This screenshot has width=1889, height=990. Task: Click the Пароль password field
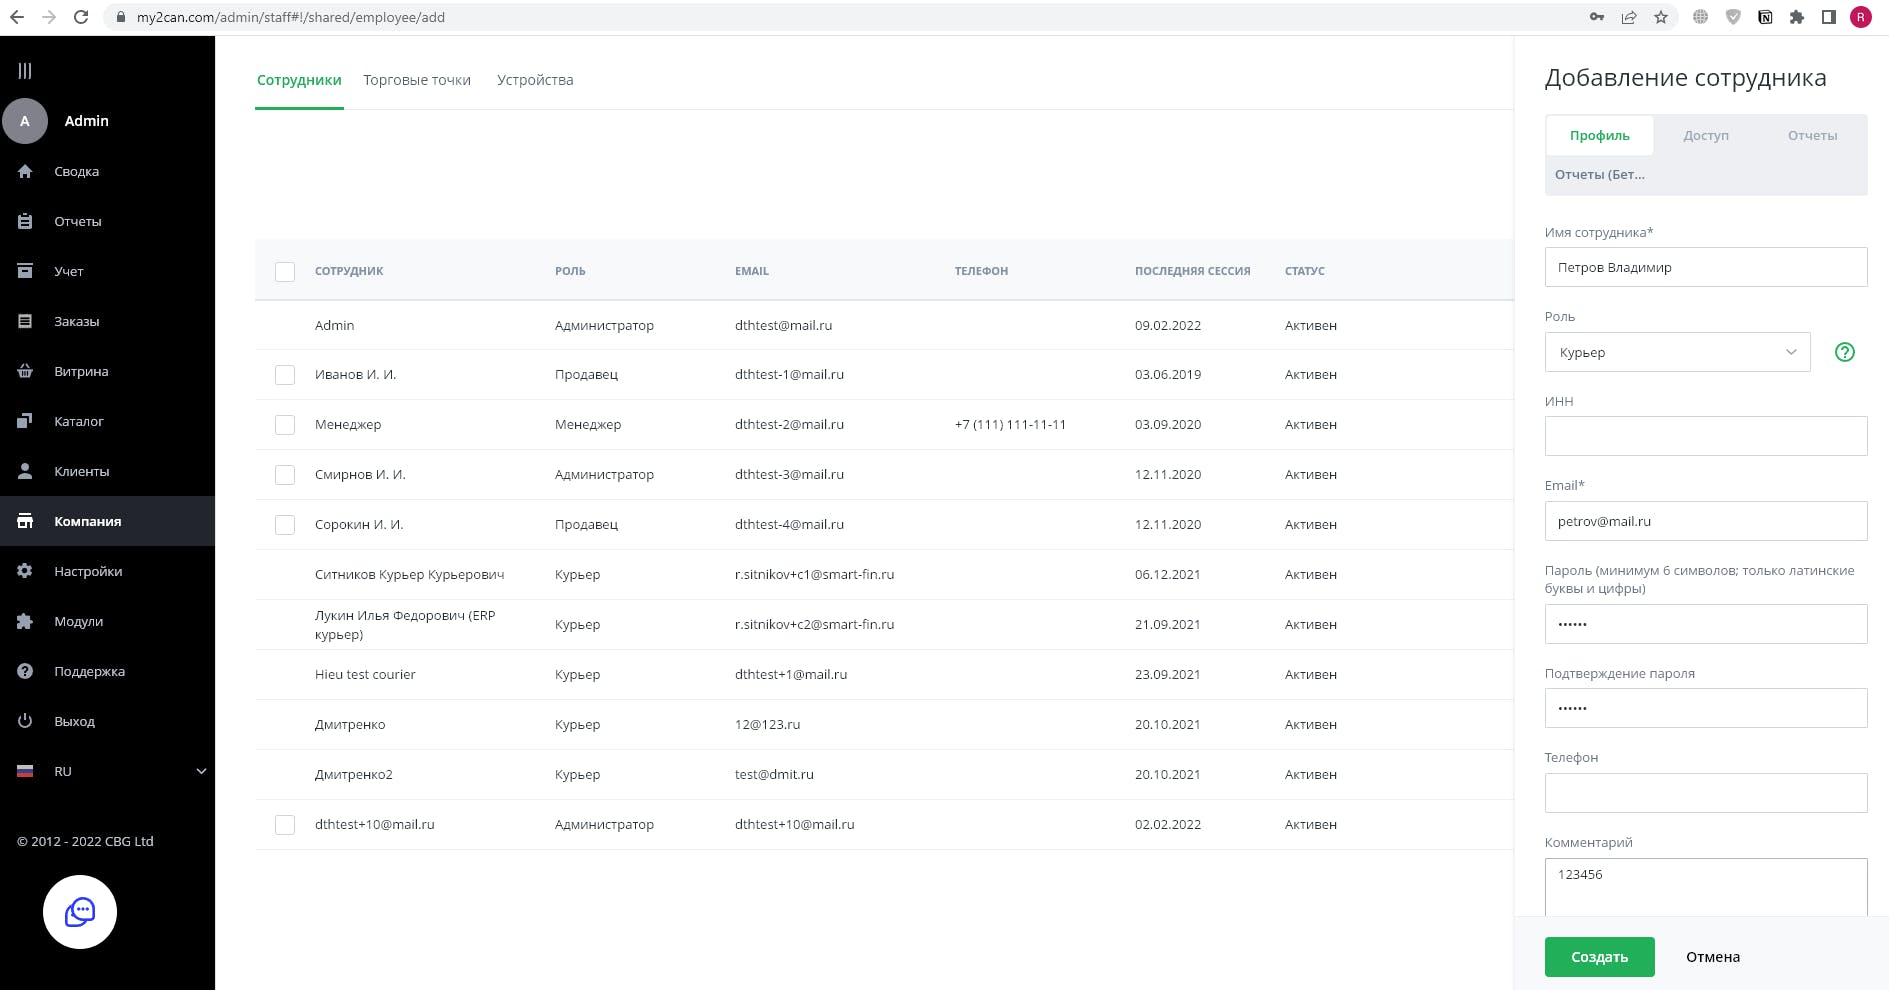tap(1706, 624)
